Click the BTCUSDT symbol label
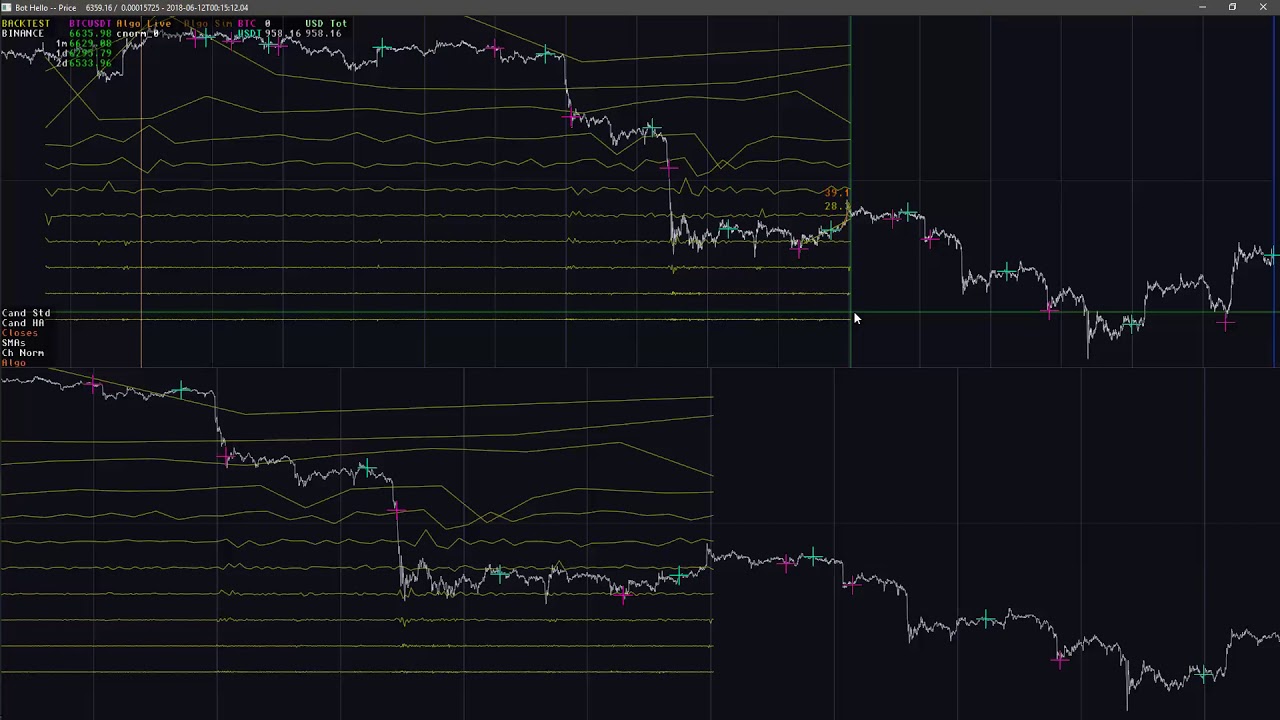This screenshot has width=1280, height=720. pos(90,23)
